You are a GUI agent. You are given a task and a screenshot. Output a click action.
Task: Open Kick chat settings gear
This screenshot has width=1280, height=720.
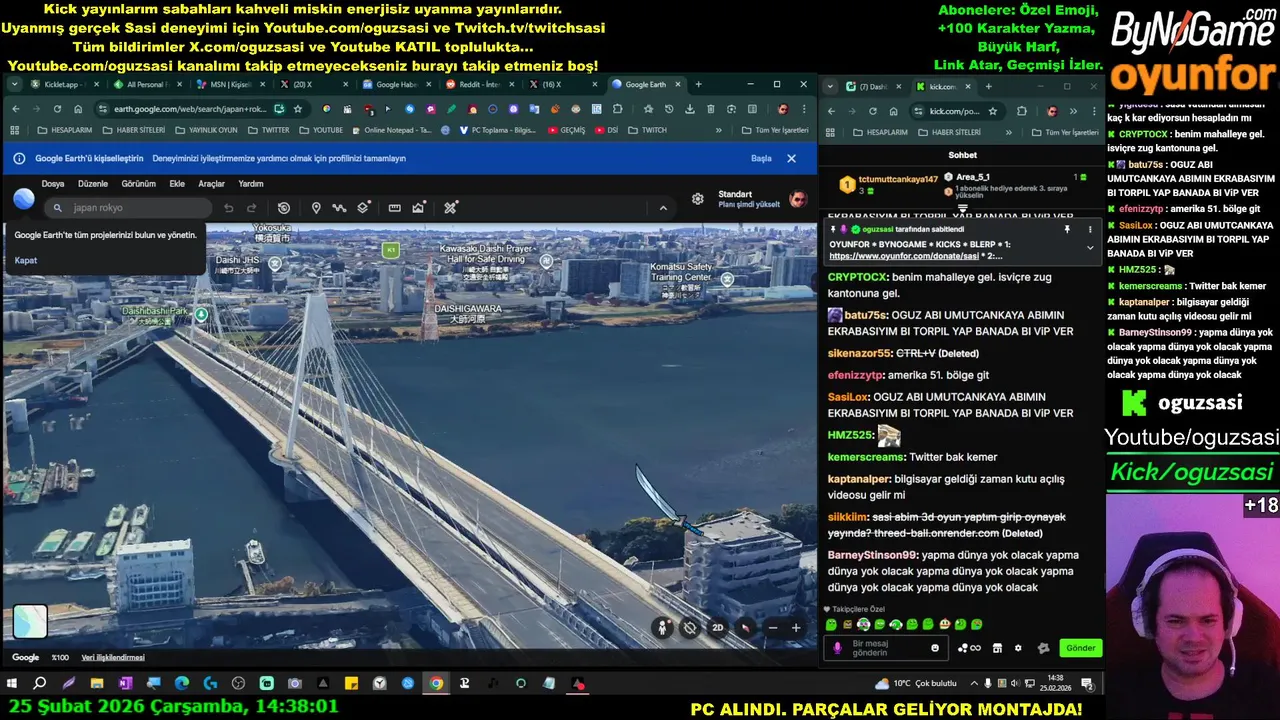[x=1018, y=648]
